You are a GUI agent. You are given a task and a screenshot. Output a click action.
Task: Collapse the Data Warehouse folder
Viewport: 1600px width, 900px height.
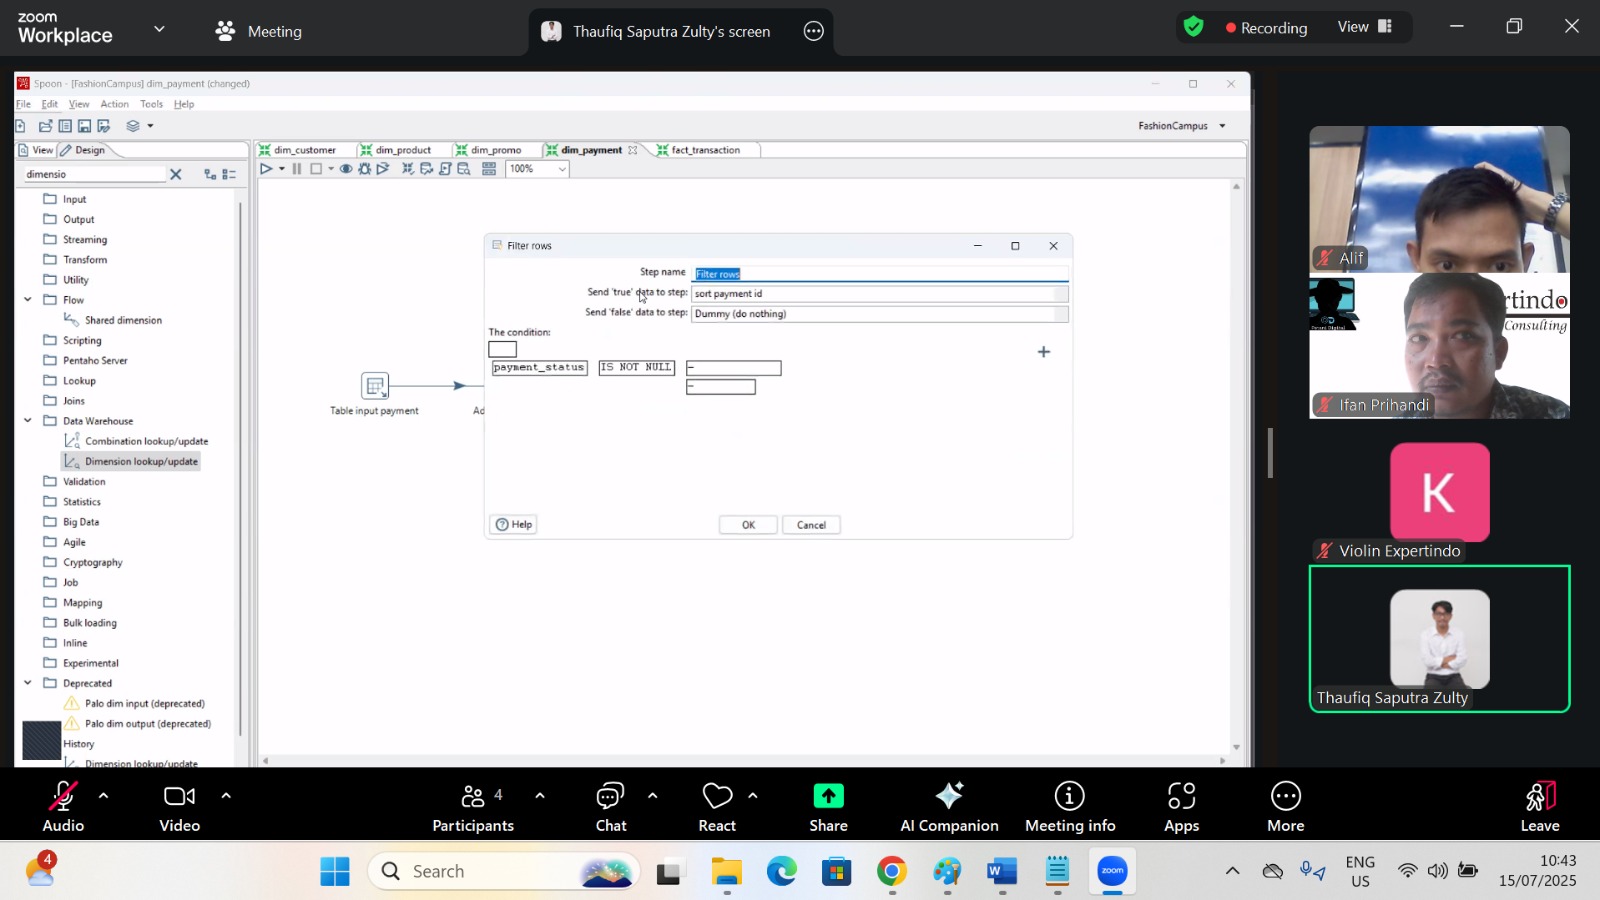28,421
